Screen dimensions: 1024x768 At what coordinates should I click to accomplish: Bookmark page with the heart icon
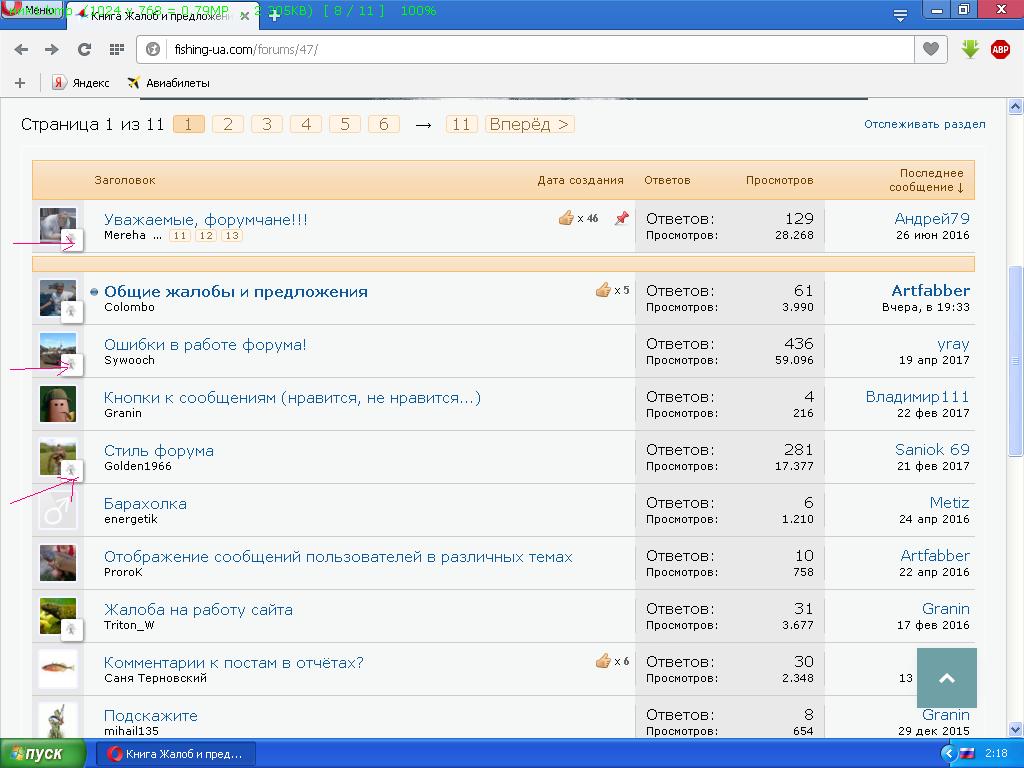pyautogui.click(x=931, y=49)
